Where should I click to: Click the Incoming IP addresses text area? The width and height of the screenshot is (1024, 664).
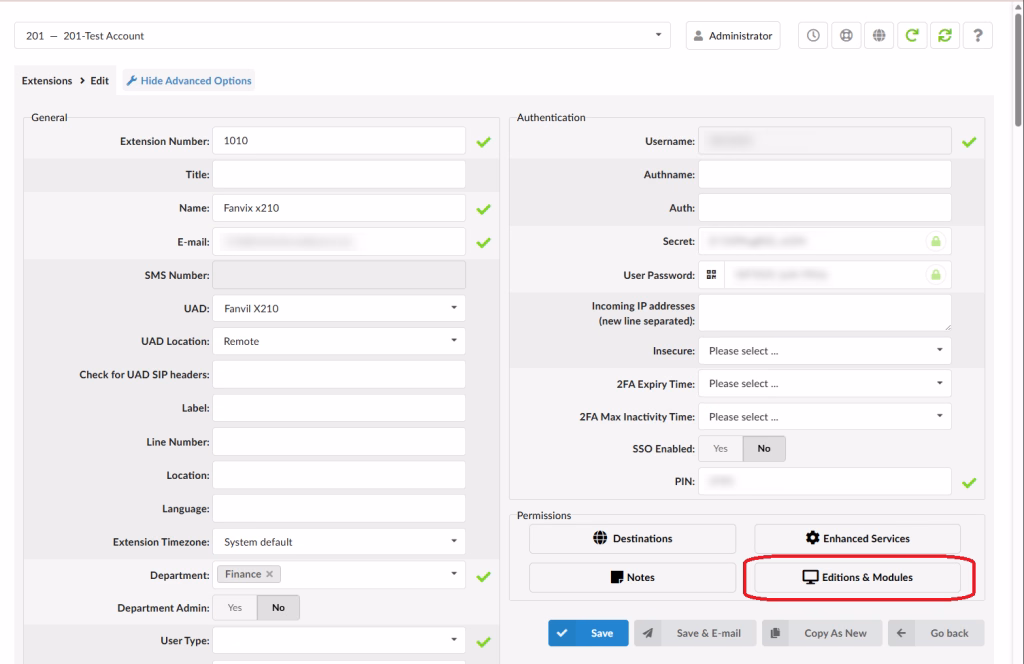coord(825,313)
